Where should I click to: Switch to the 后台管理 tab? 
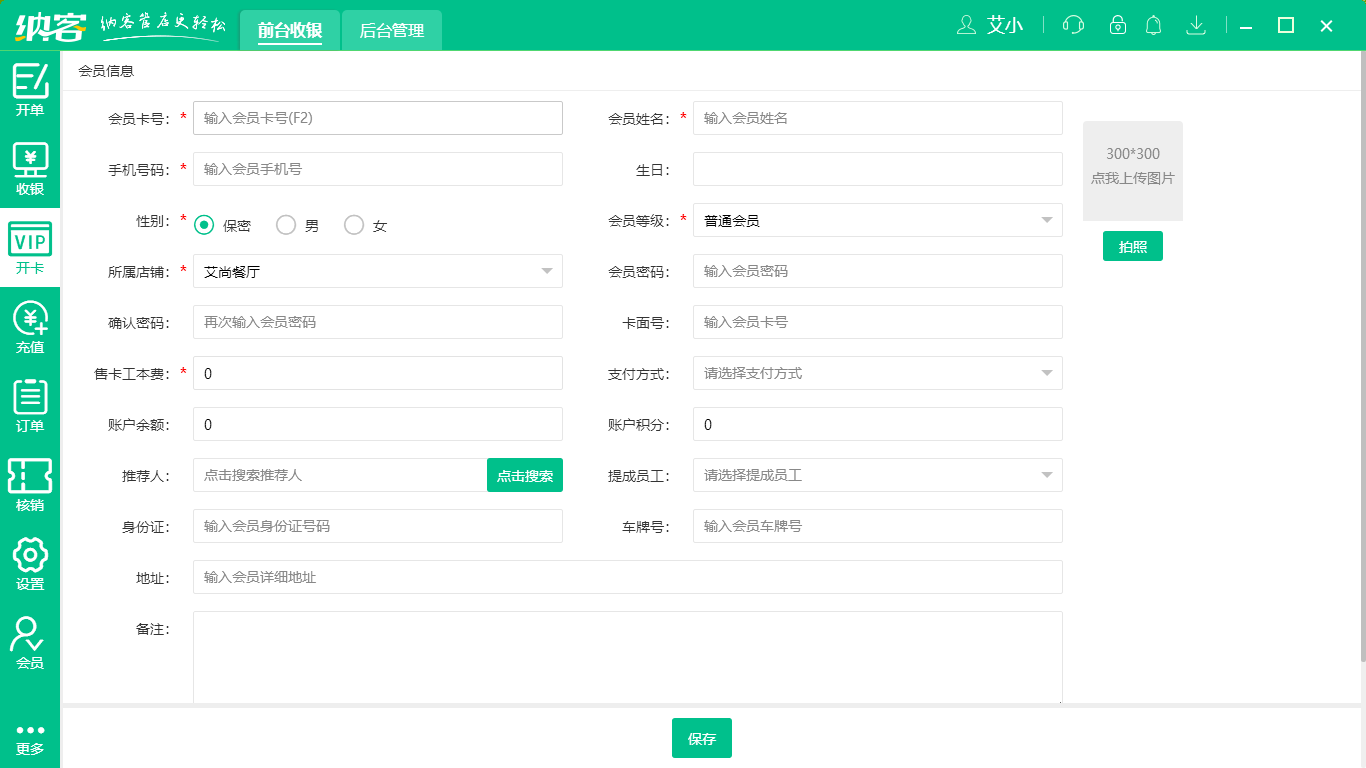coord(391,30)
